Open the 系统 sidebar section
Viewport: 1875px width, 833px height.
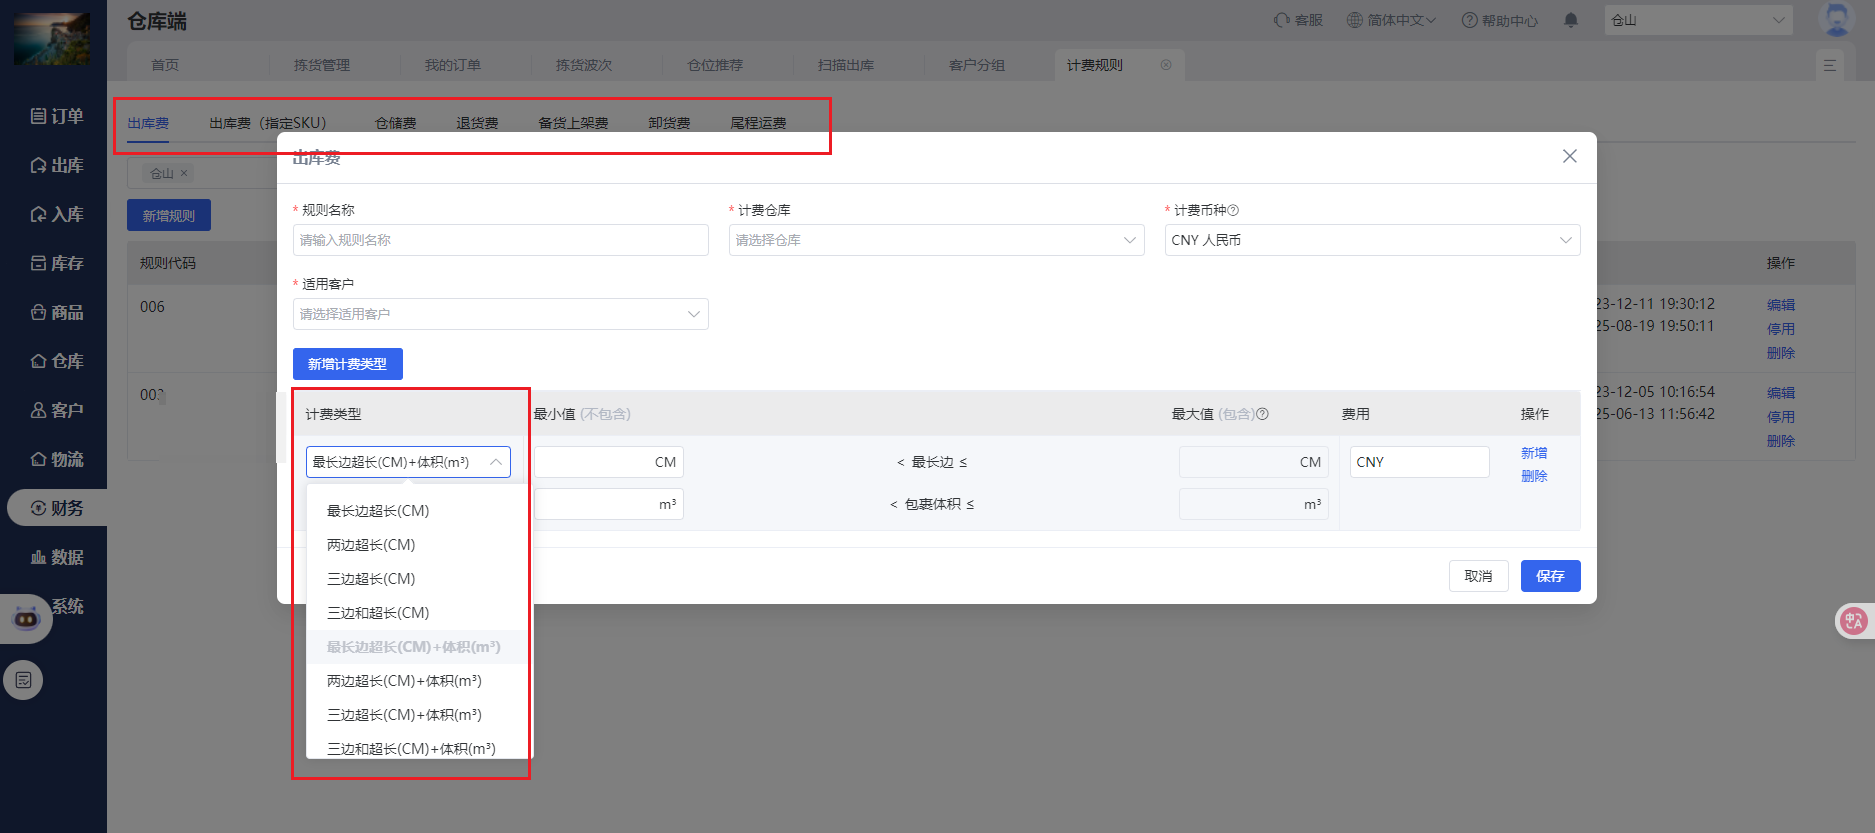pos(68,606)
